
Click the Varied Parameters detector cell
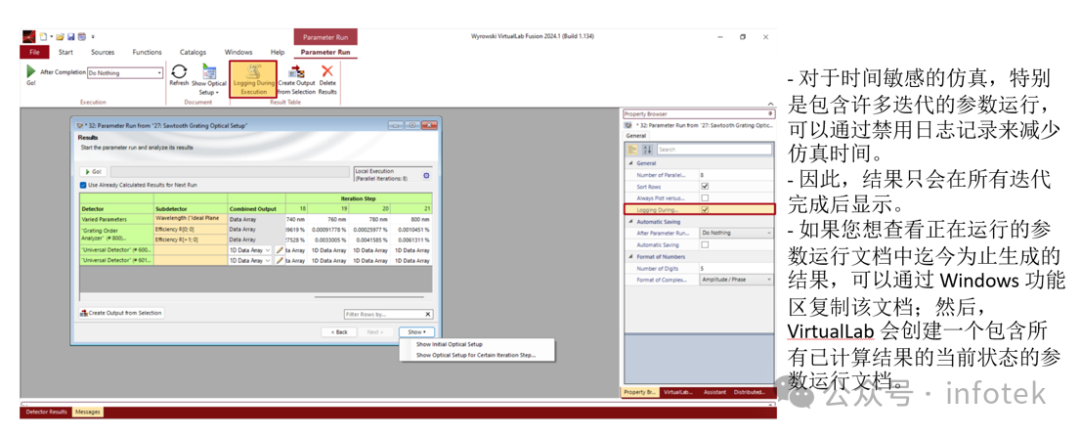(x=116, y=218)
